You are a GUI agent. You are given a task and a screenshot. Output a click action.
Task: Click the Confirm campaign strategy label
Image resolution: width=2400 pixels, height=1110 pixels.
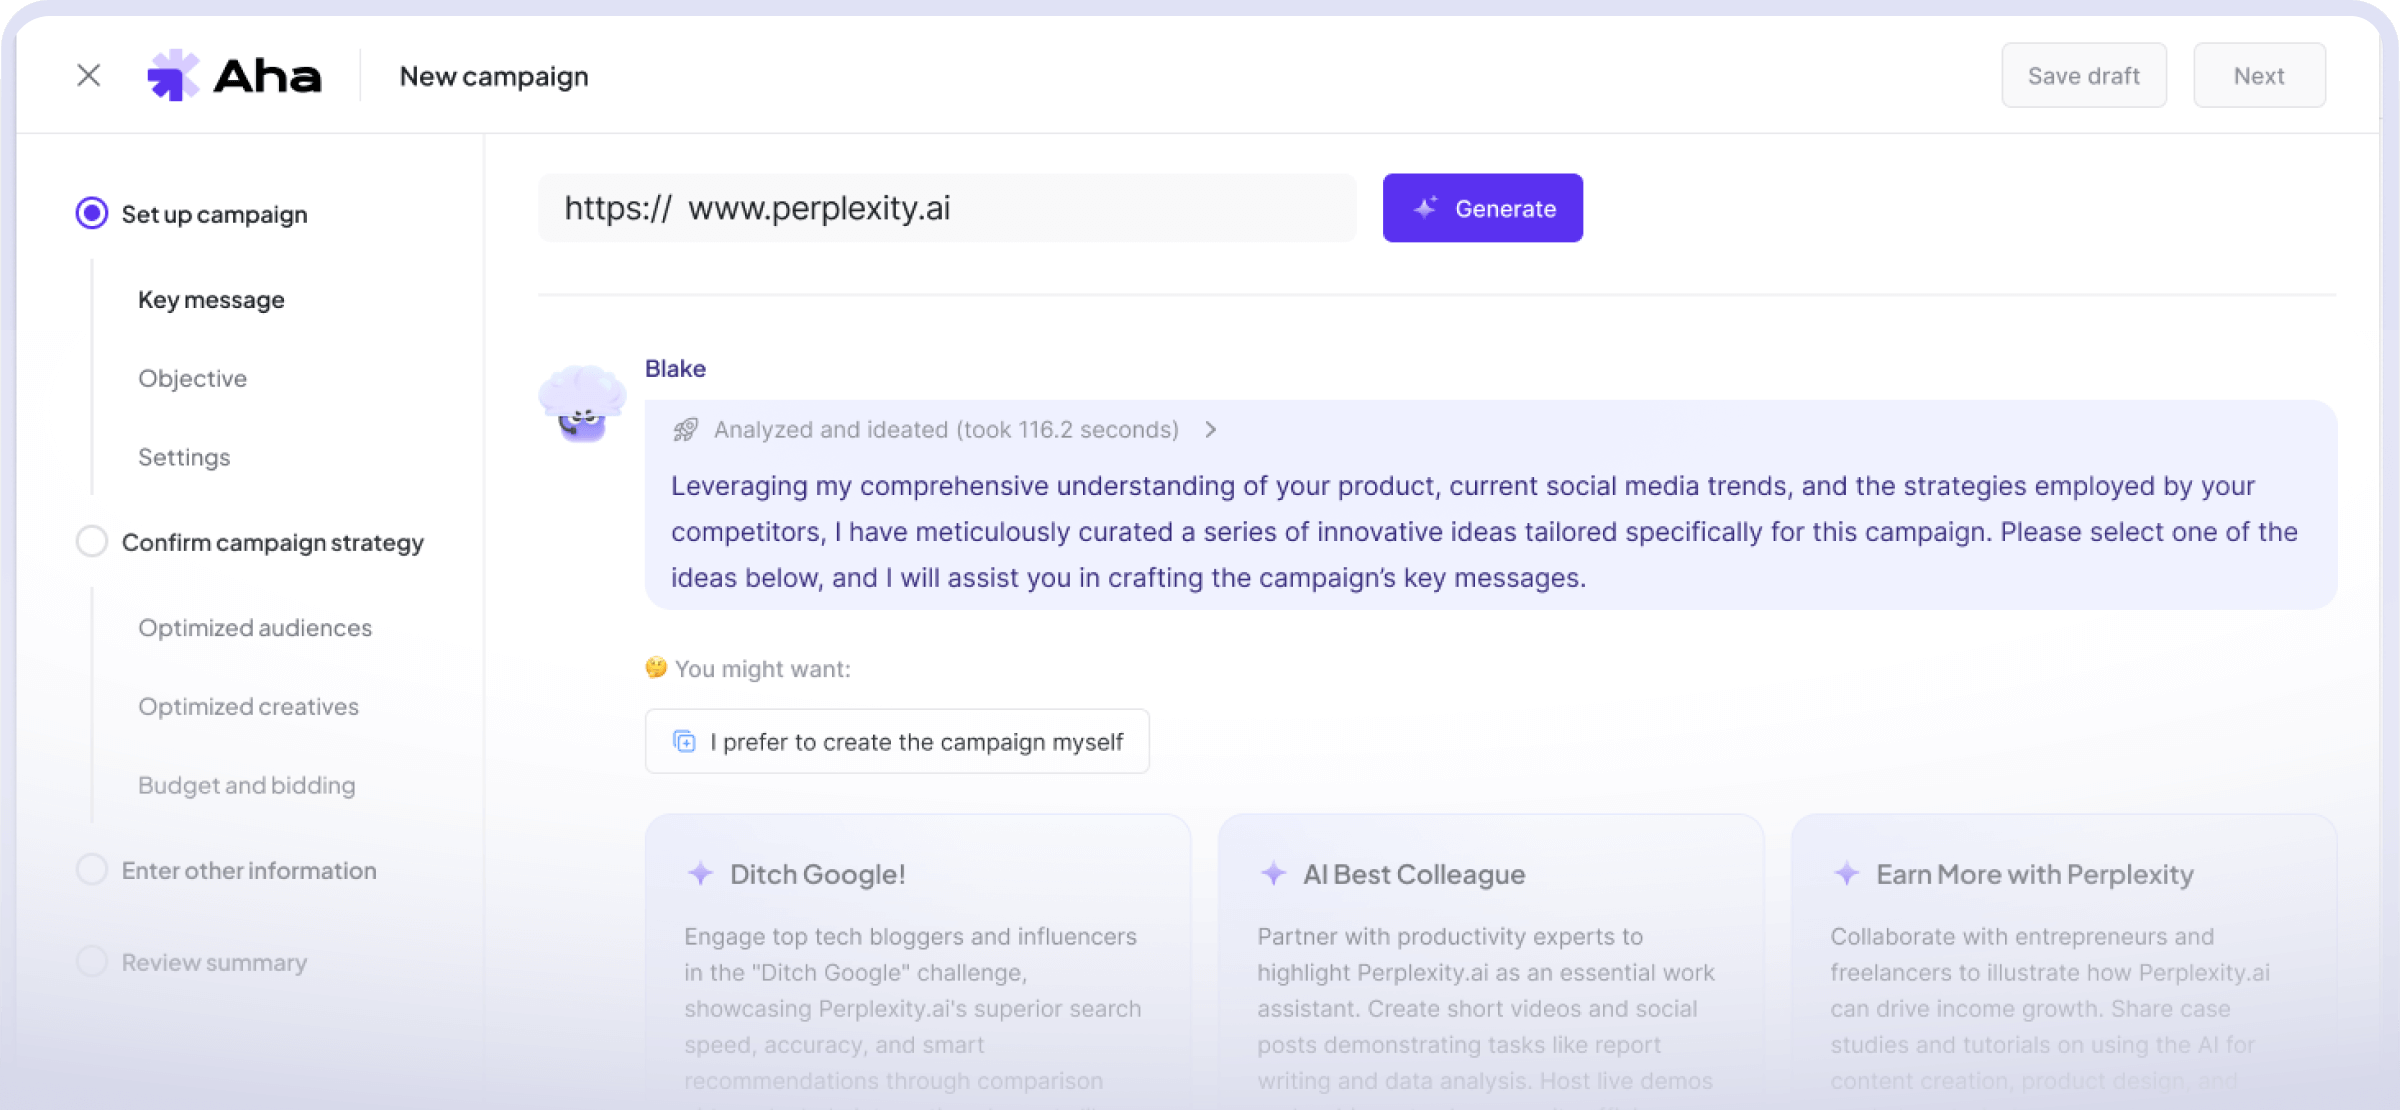(273, 542)
